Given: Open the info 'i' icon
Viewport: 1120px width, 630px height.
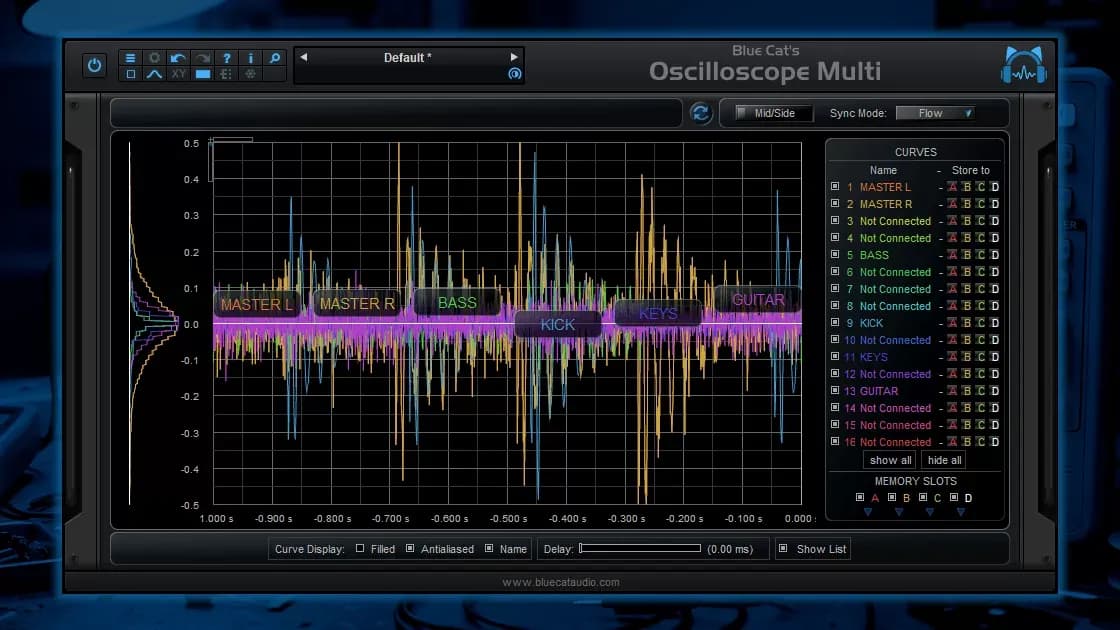Looking at the screenshot, I should coord(251,58).
